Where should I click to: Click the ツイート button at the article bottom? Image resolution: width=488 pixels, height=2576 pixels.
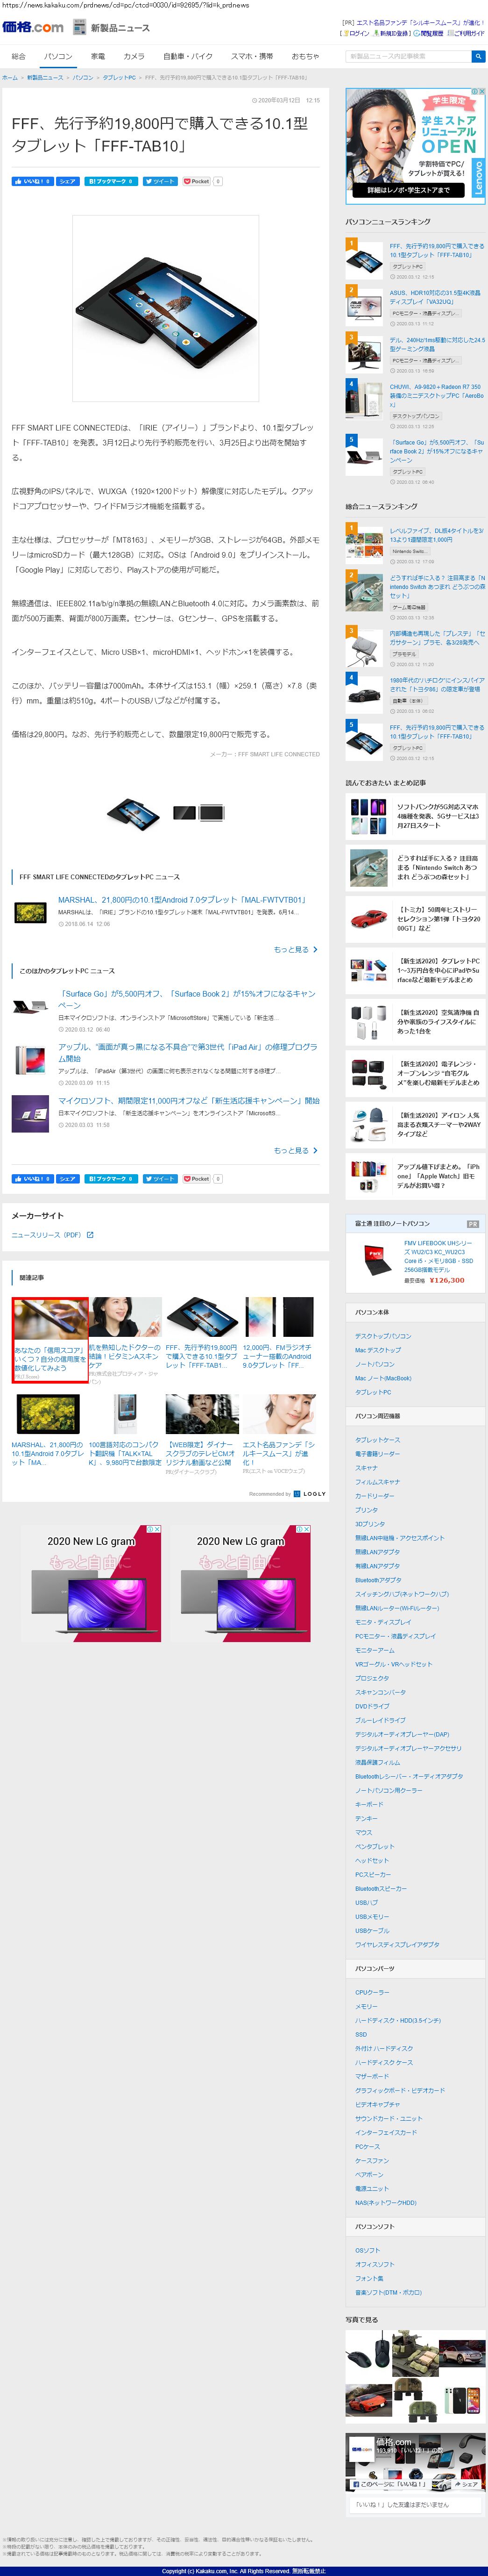coord(160,1178)
